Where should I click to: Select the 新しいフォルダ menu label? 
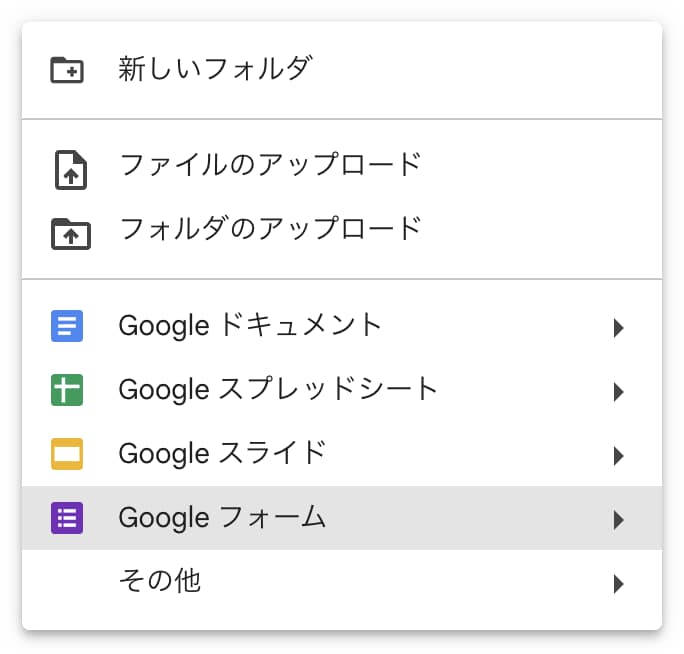coord(215,69)
